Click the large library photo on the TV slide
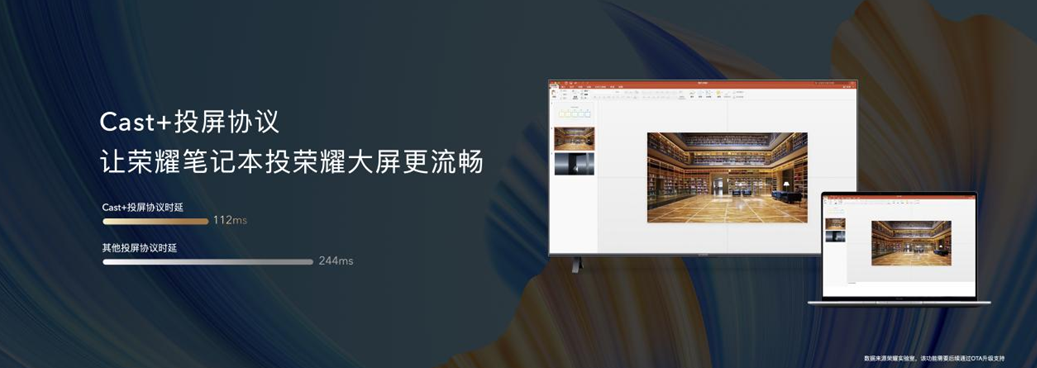Image resolution: width=1037 pixels, height=368 pixels. tap(727, 177)
